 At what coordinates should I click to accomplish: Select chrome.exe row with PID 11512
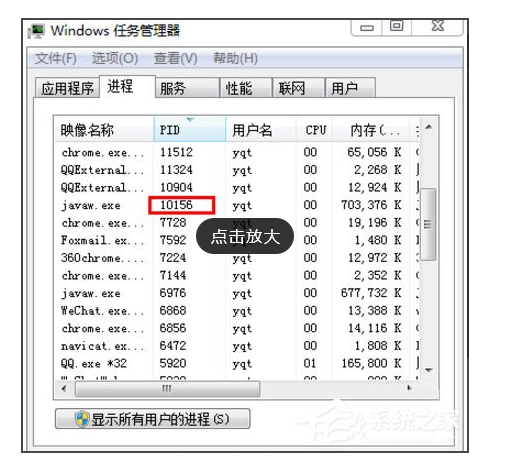point(236,152)
